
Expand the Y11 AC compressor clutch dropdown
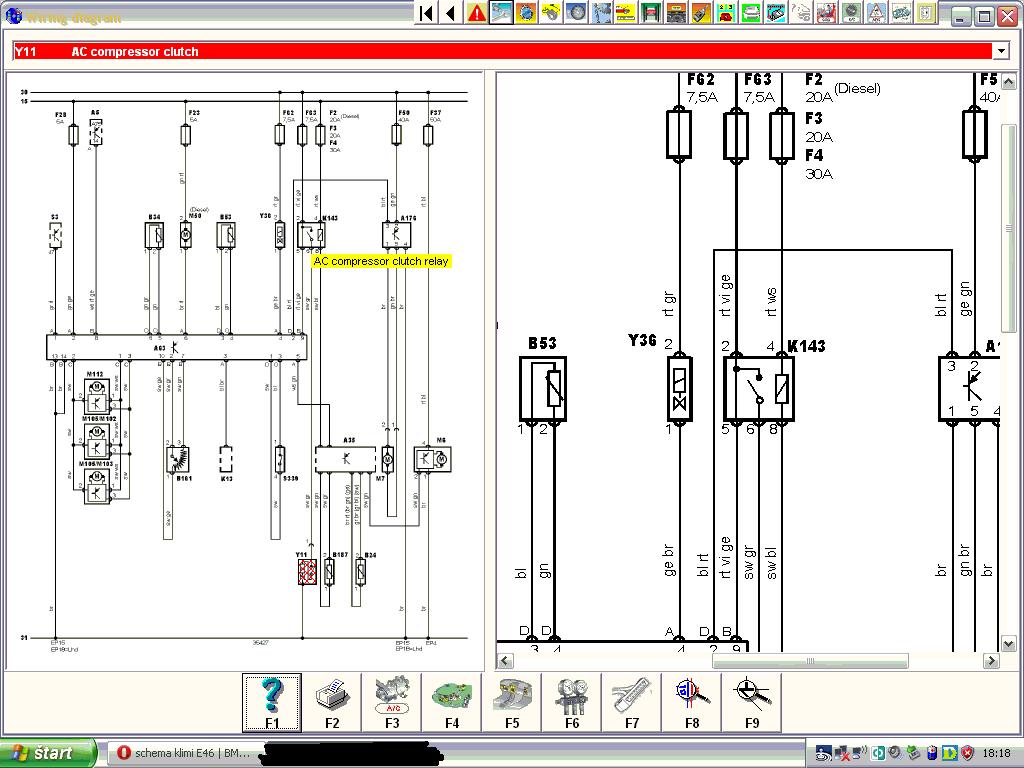1001,51
